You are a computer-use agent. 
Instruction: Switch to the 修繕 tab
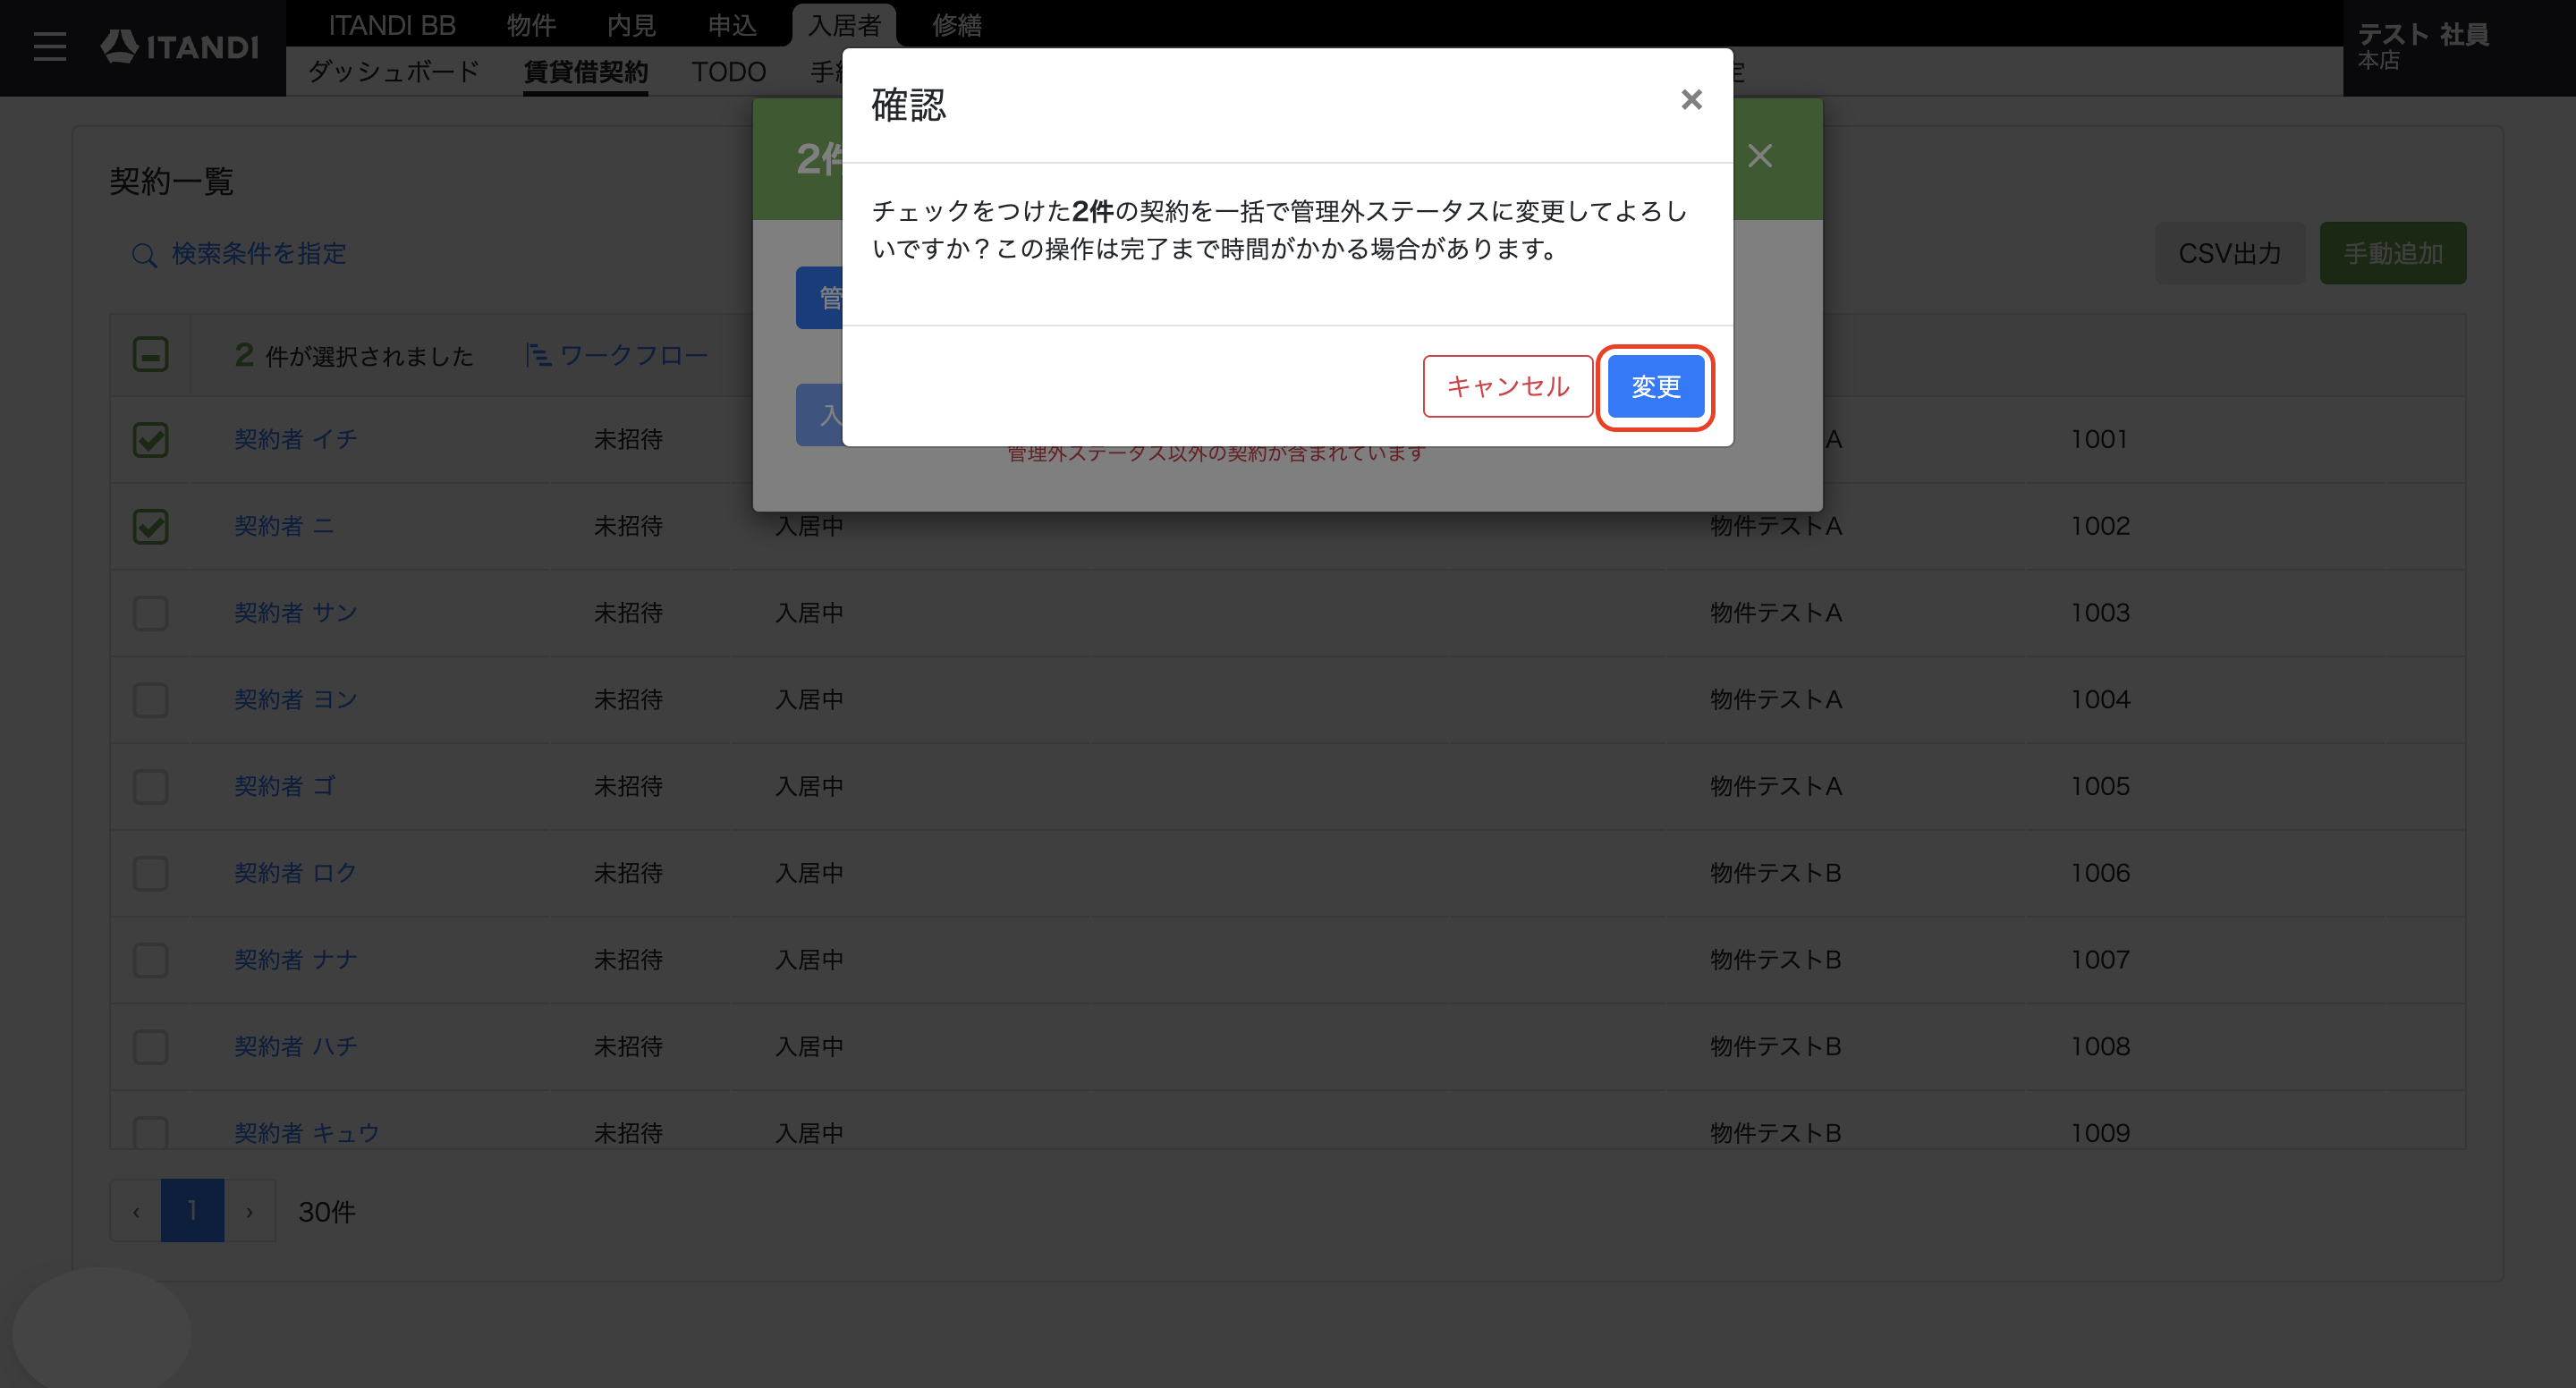957,25
